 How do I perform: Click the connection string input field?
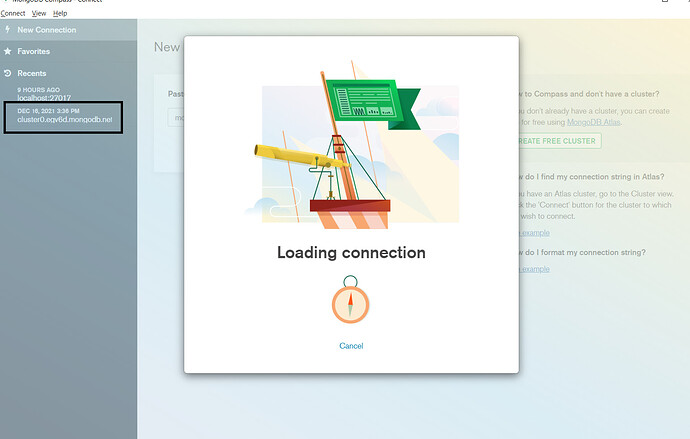(x=176, y=118)
